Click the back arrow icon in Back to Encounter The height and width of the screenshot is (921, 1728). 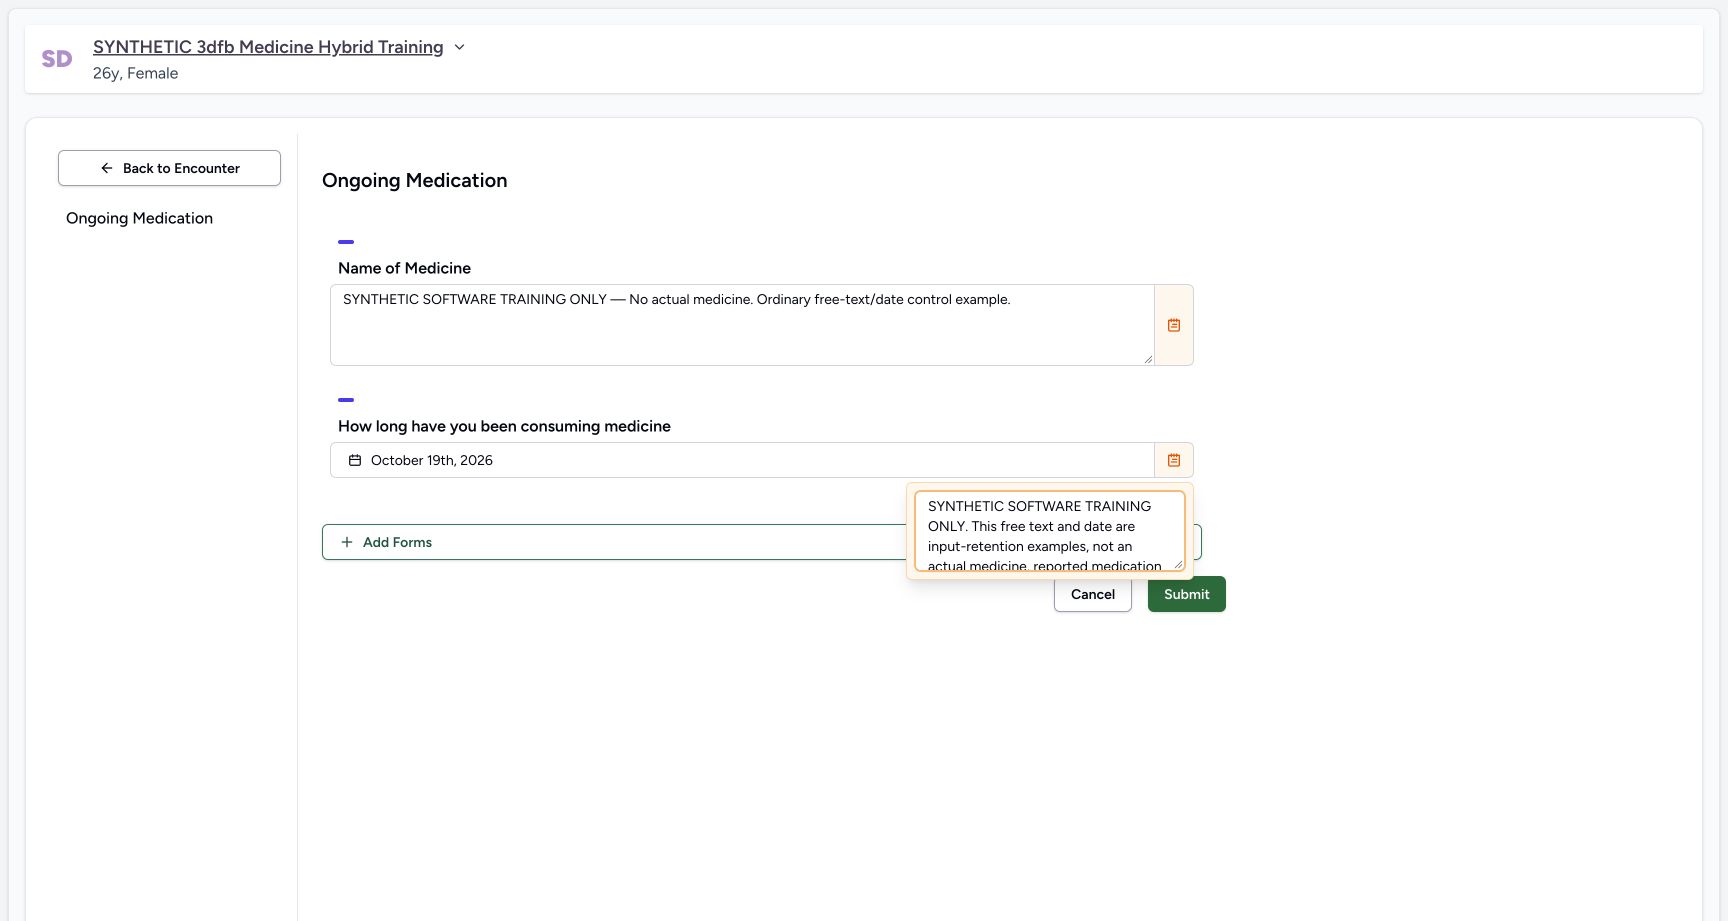point(107,168)
